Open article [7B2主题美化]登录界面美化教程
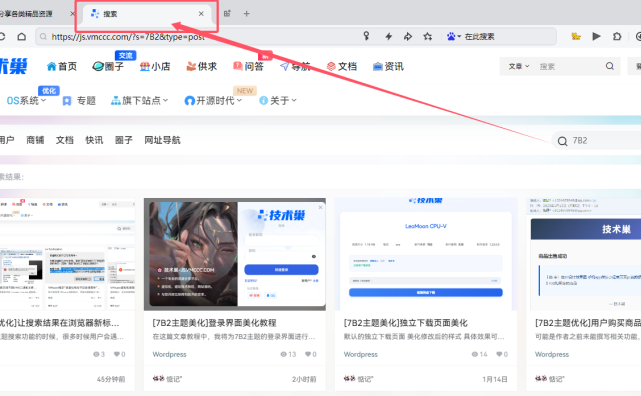This screenshot has width=641, height=396. coord(214,323)
